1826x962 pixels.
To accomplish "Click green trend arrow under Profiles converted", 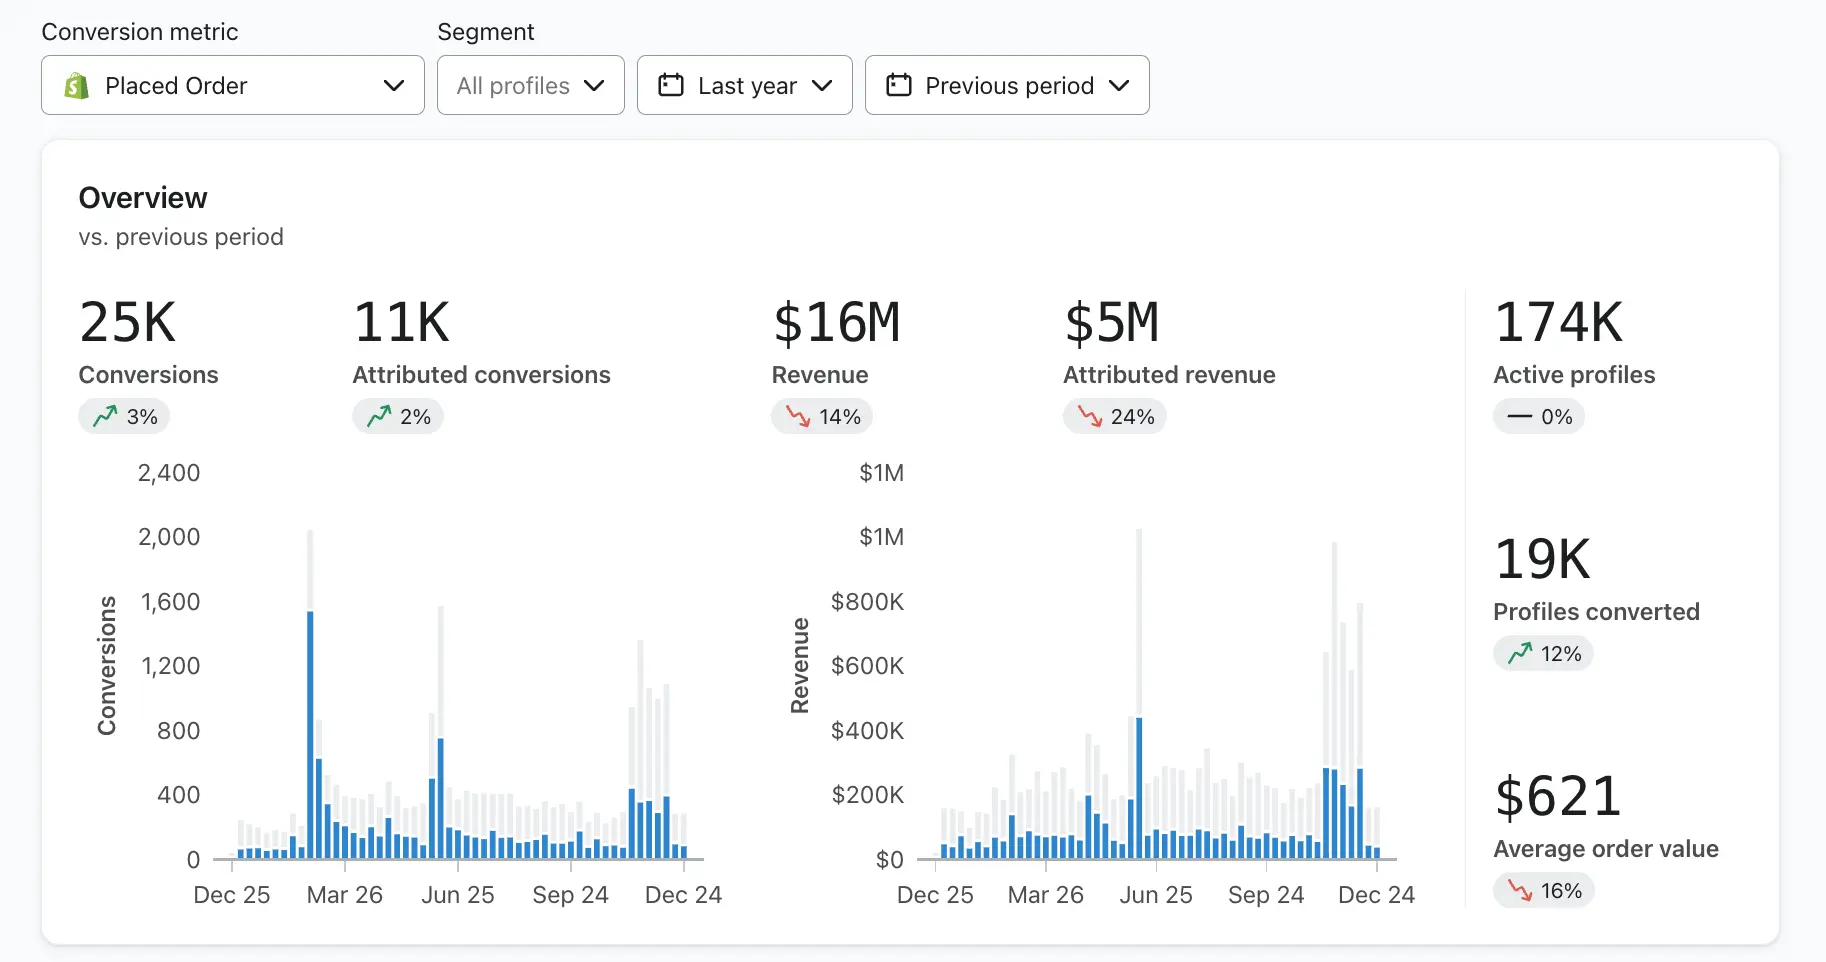I will [1520, 653].
